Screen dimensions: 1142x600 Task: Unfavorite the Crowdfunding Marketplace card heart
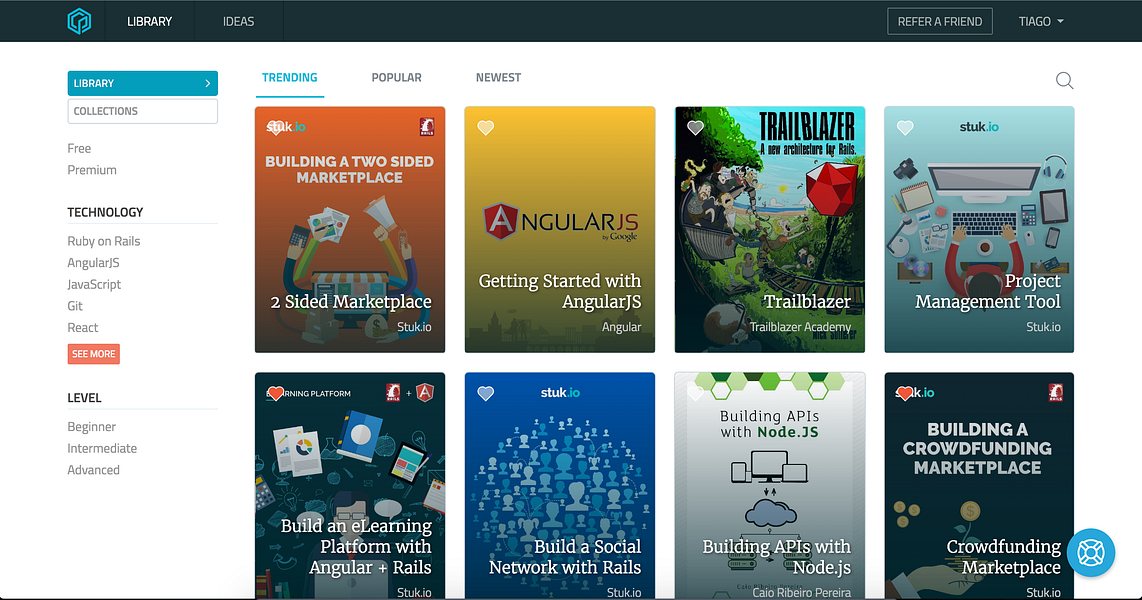pyautogui.click(x=905, y=393)
